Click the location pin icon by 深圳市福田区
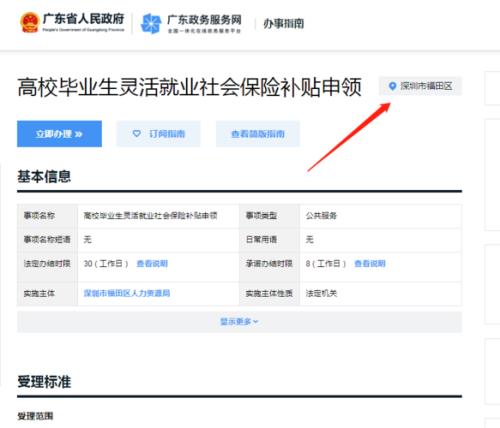The width and height of the screenshot is (500, 428). coord(392,86)
